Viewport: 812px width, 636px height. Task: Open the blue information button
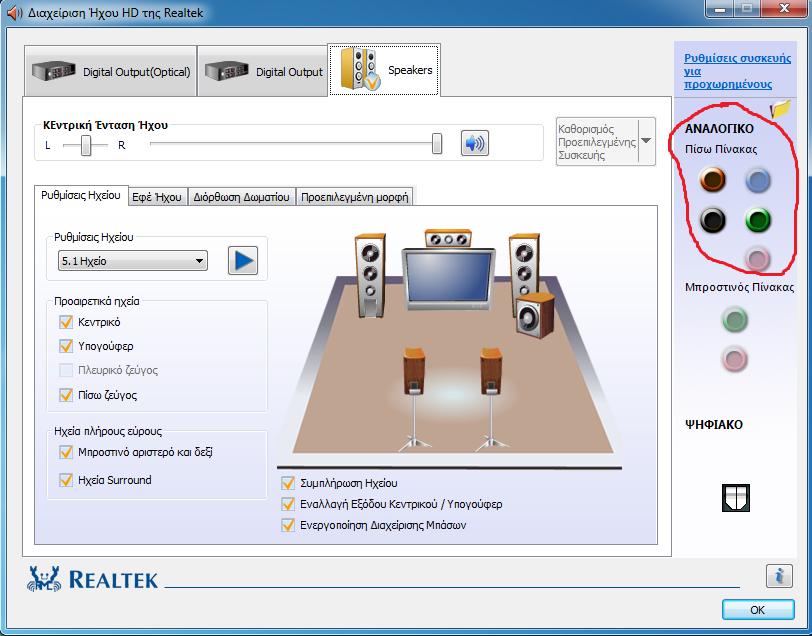point(779,575)
